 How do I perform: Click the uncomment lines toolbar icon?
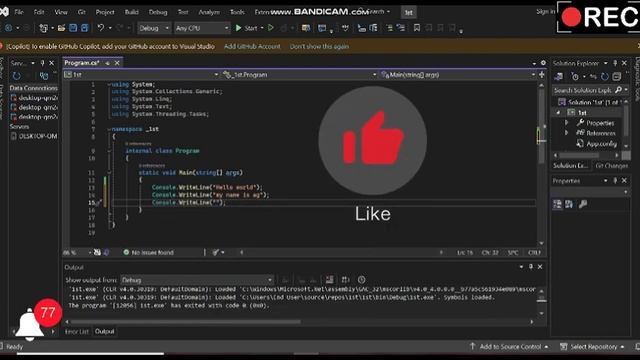pyautogui.click(x=401, y=28)
